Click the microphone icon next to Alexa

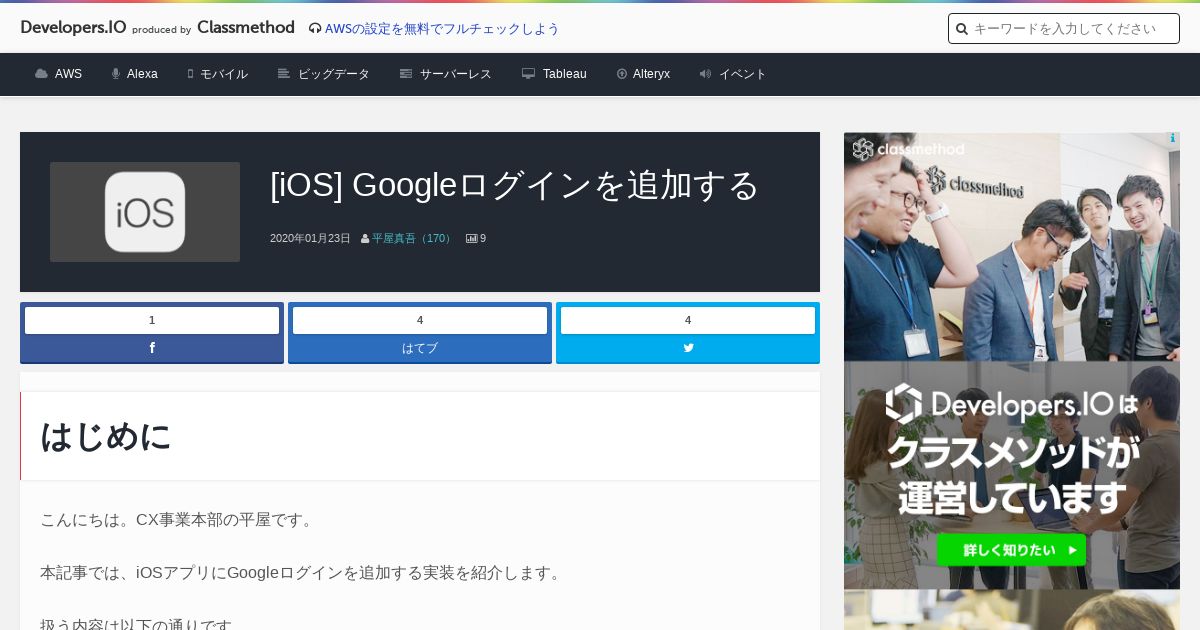116,74
